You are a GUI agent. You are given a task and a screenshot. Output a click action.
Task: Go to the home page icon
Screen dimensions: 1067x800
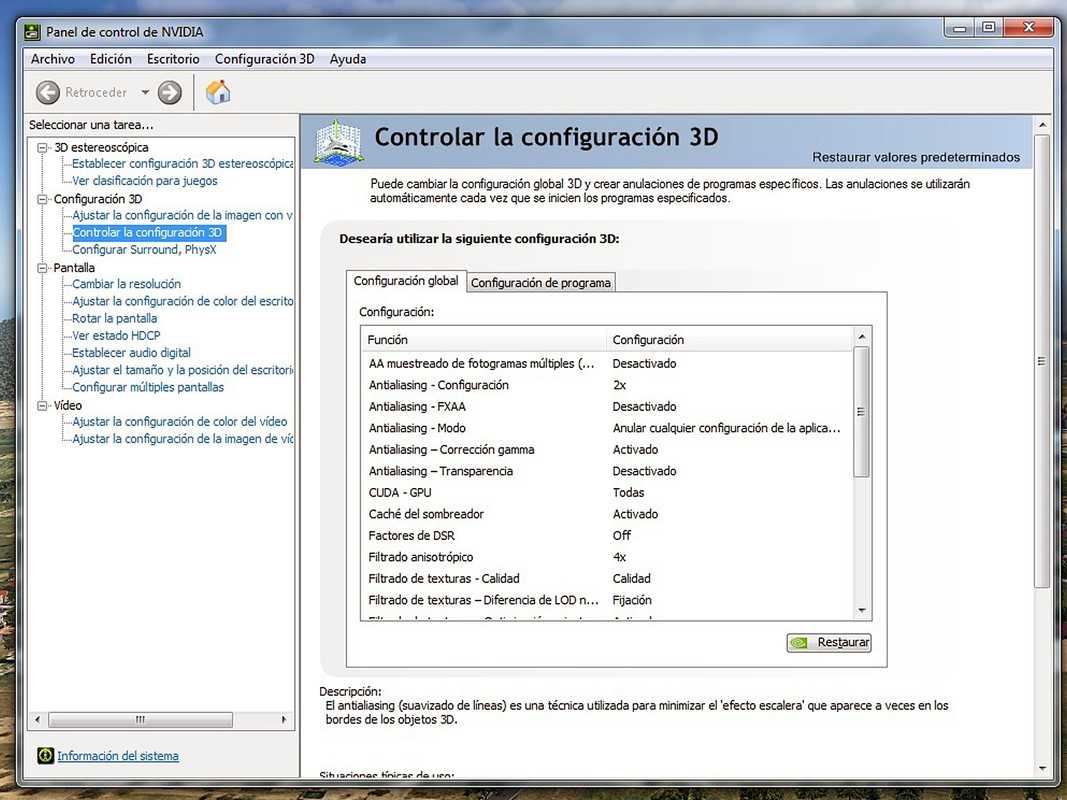coord(218,91)
